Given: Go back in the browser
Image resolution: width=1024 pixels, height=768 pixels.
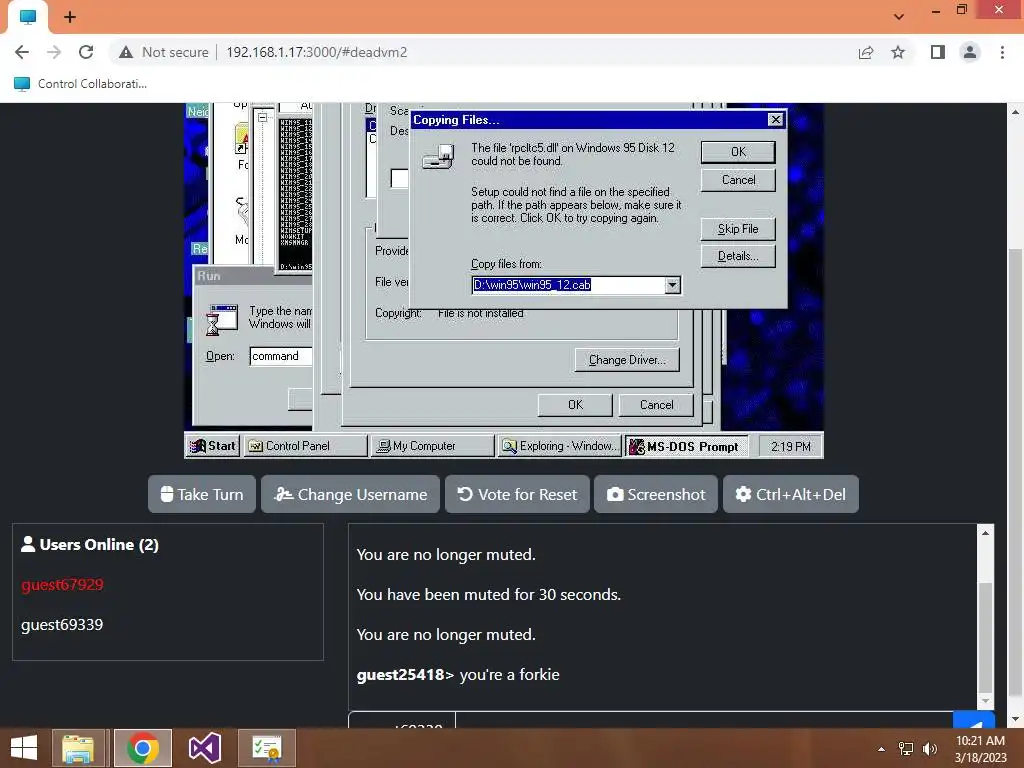Looking at the screenshot, I should (22, 52).
